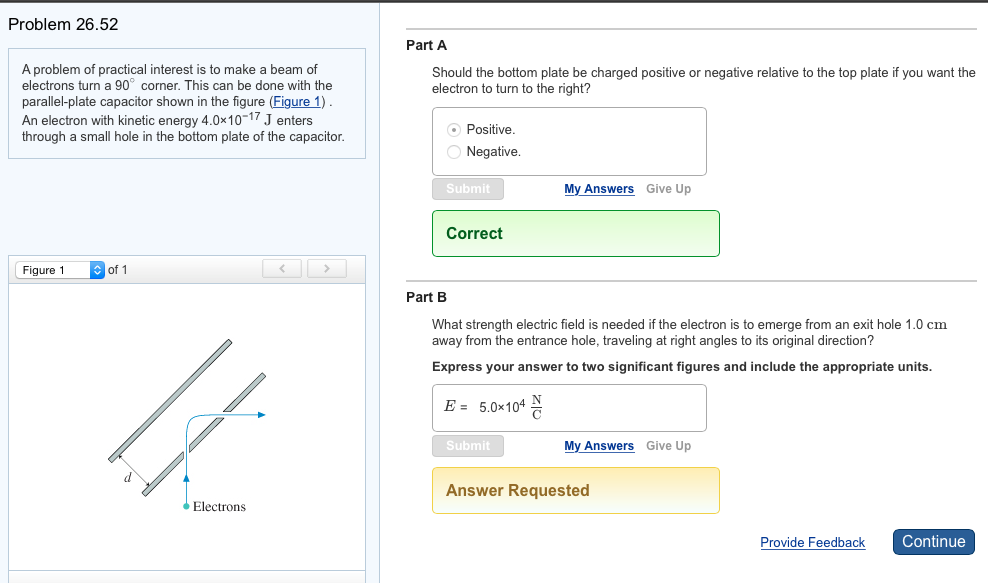Click Give Up for Part A
The height and width of the screenshot is (583, 988).
[x=668, y=188]
